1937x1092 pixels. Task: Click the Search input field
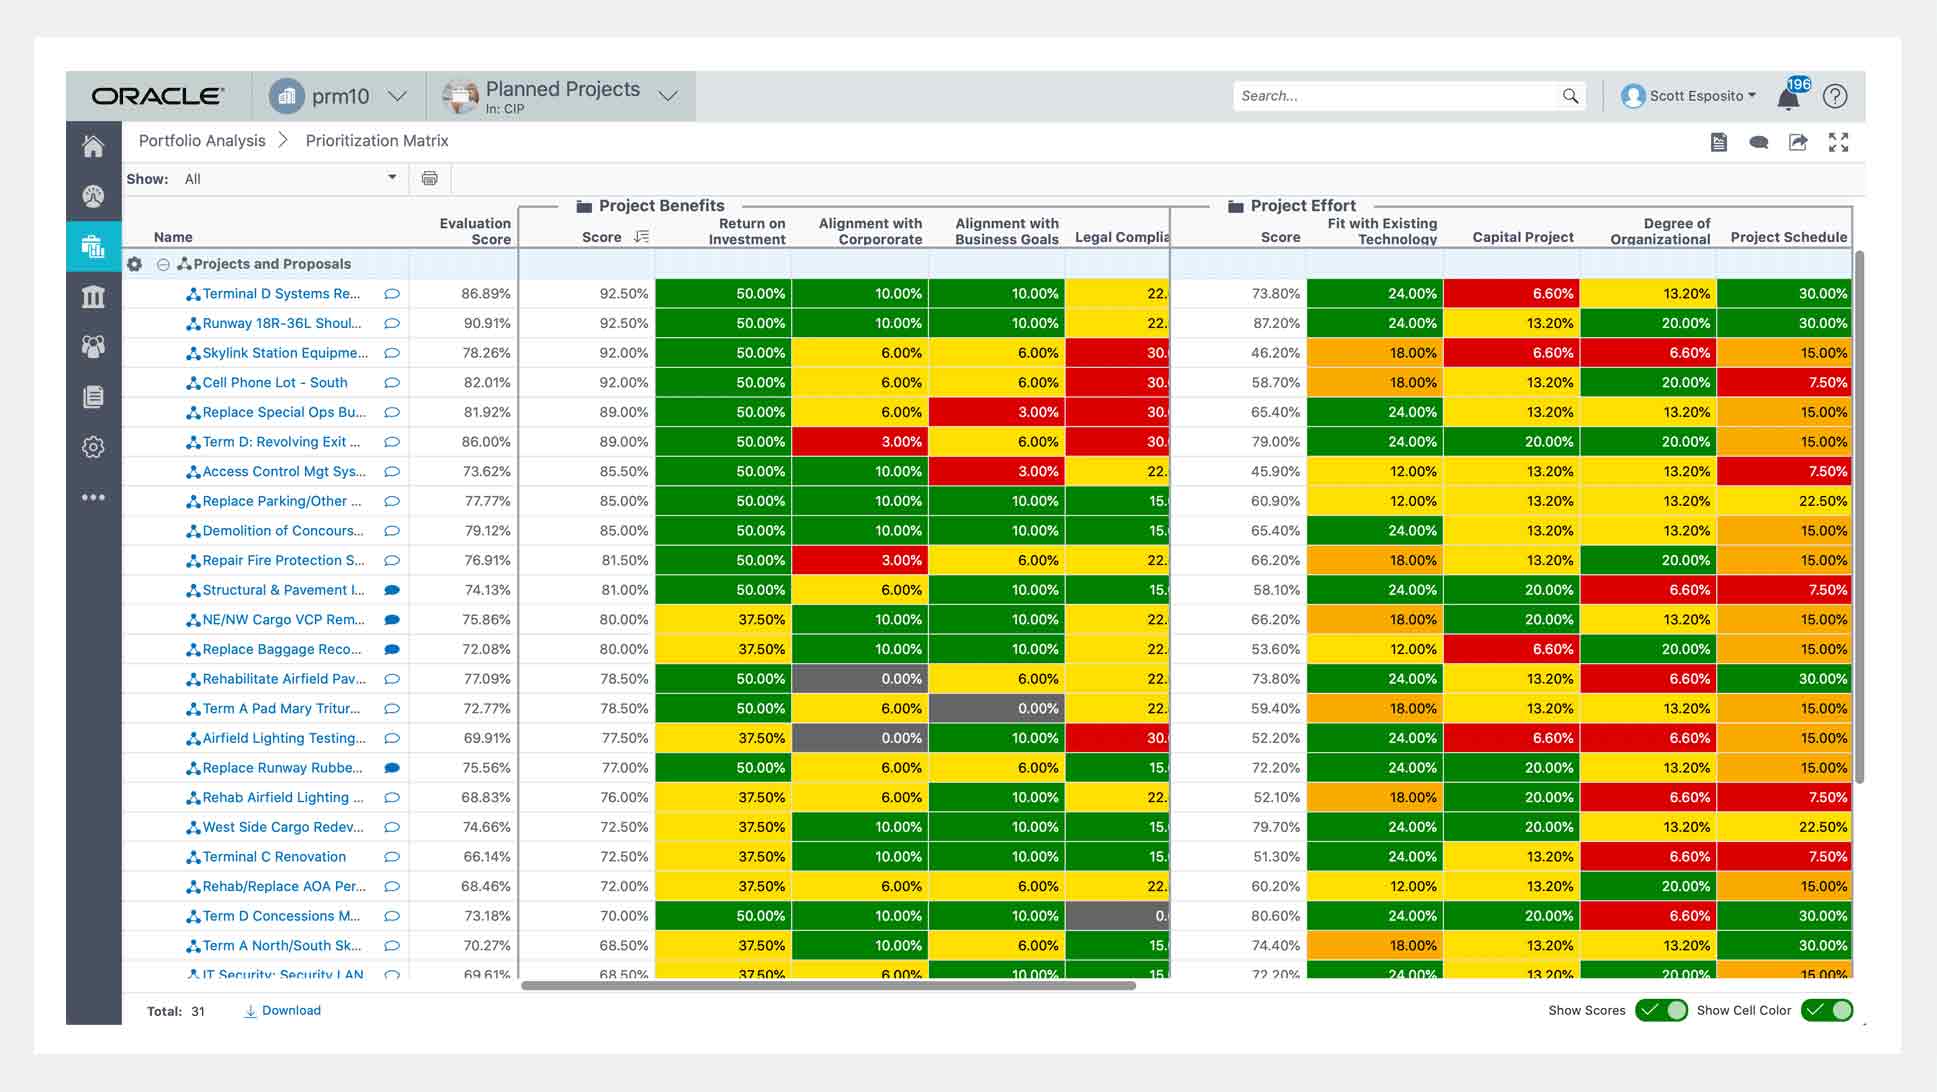(1395, 96)
